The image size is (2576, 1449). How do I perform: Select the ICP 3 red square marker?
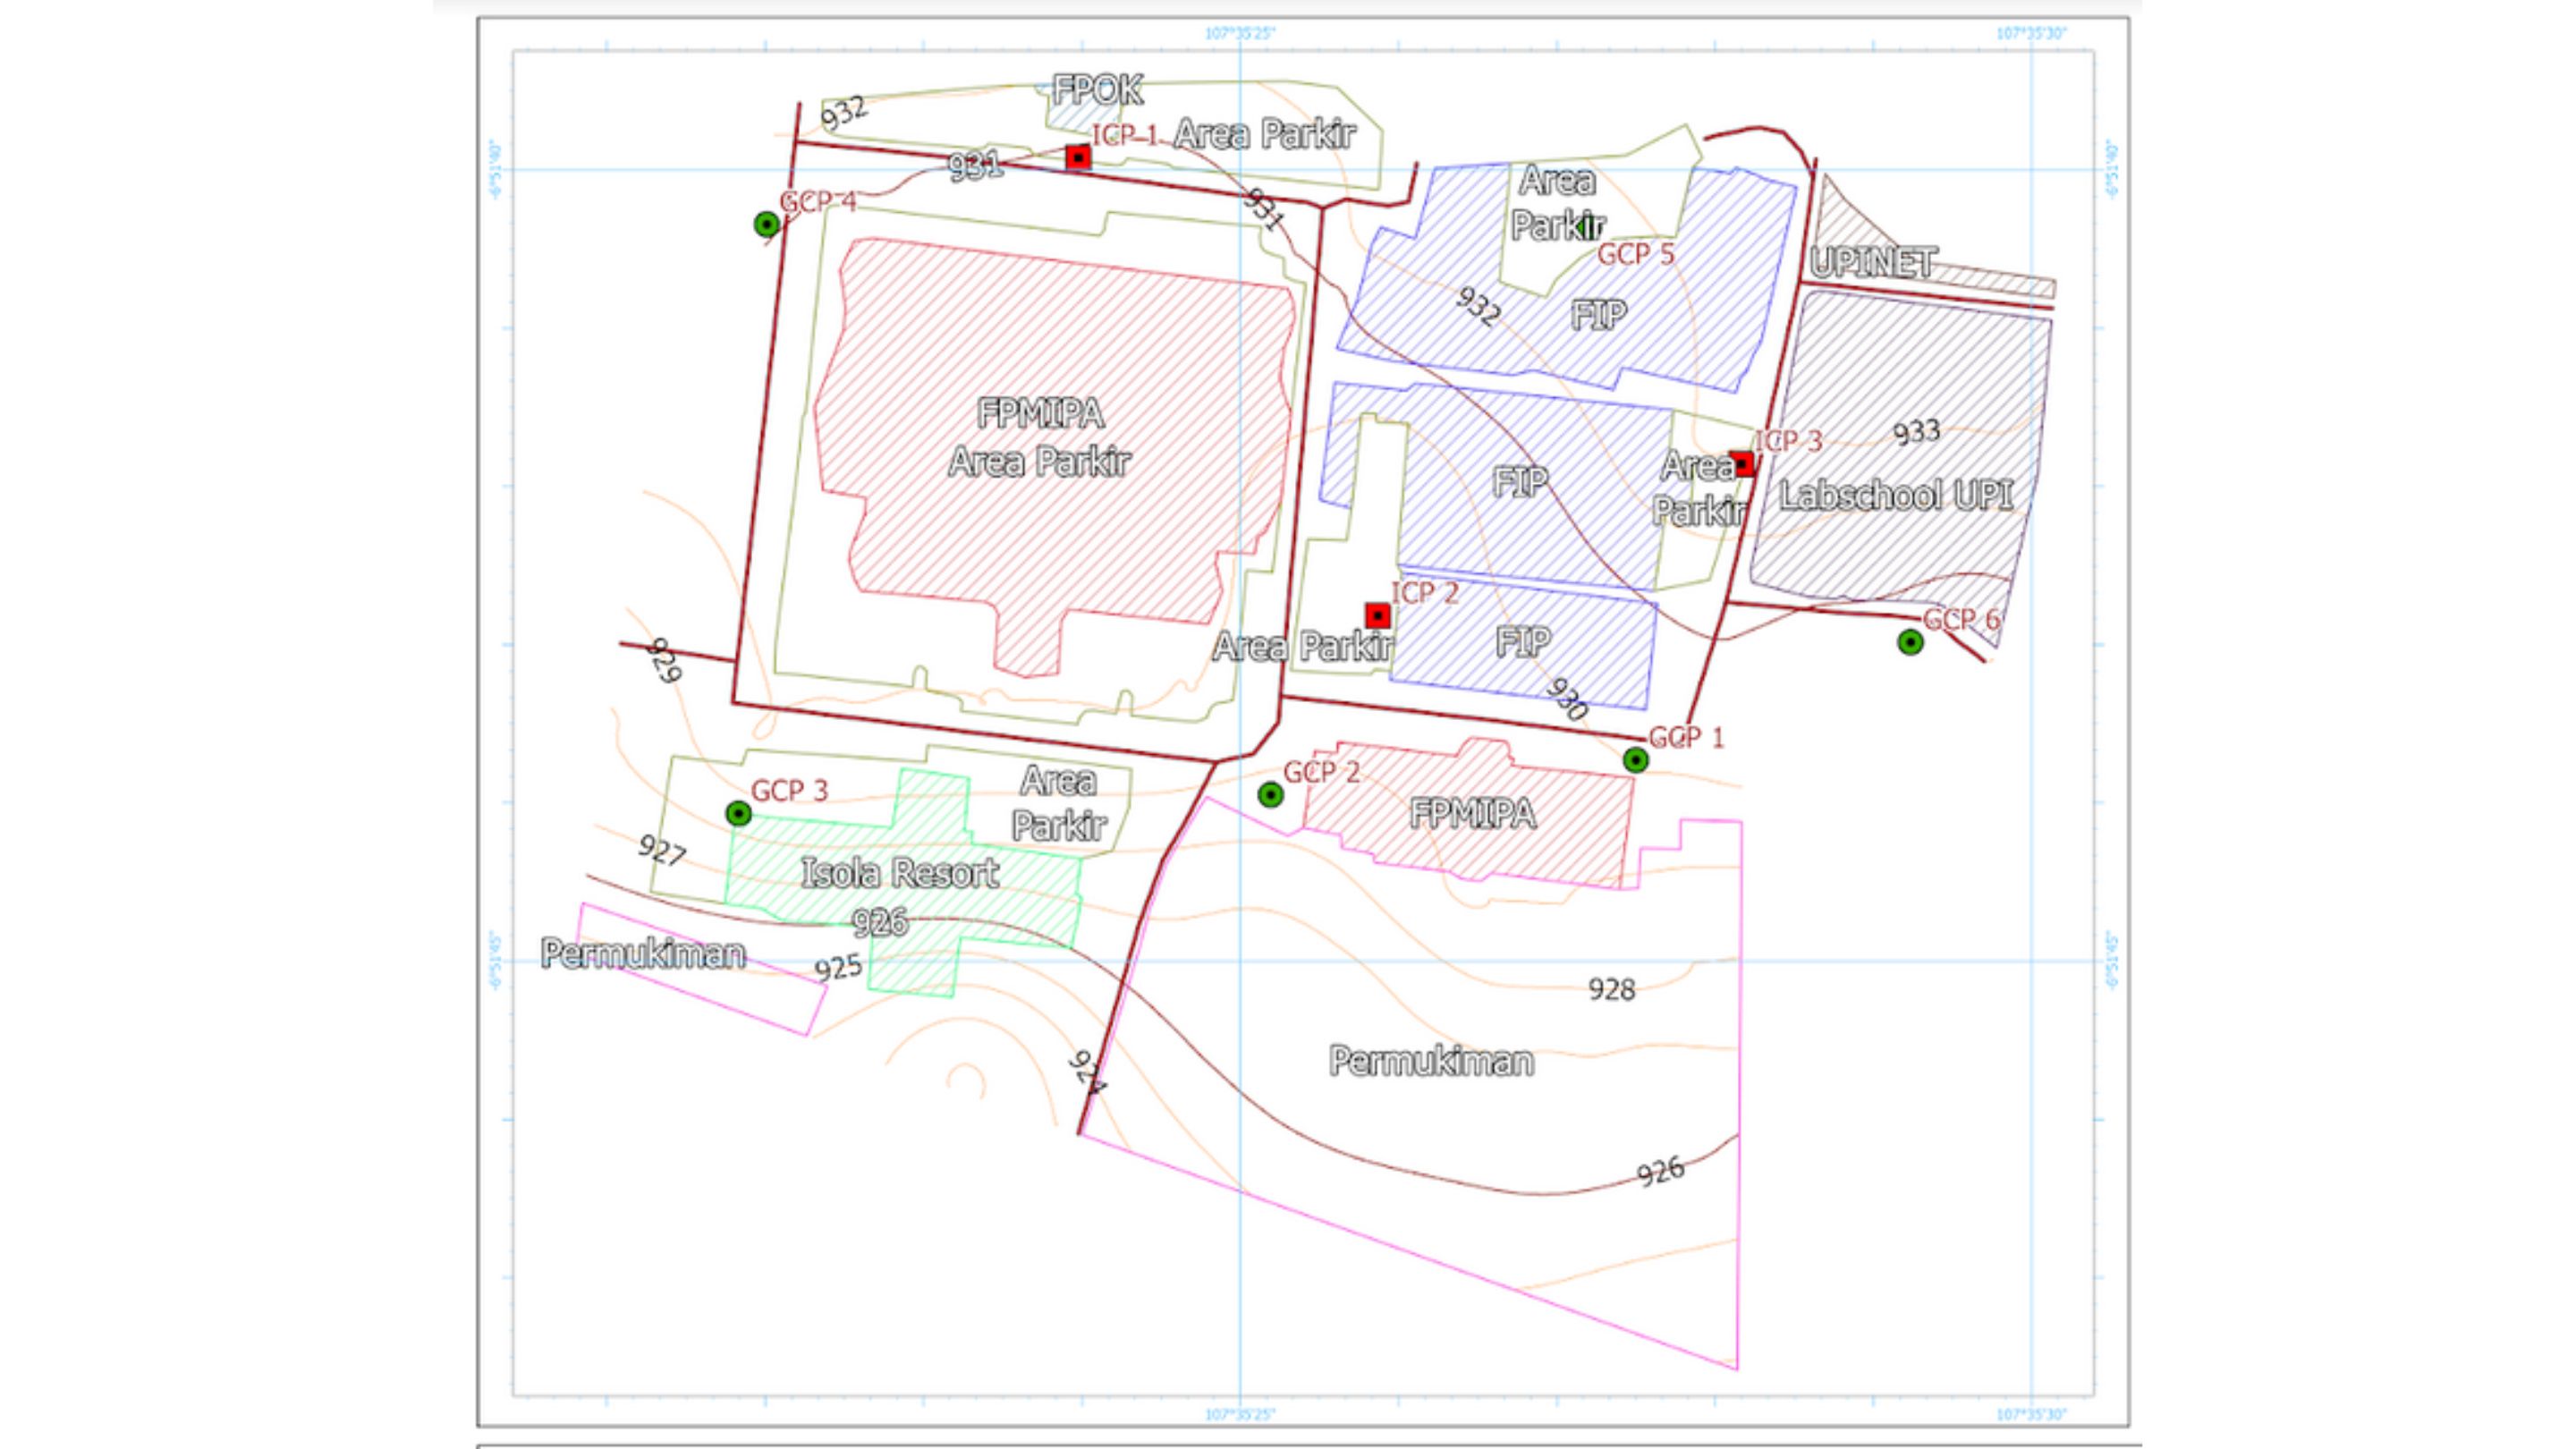click(1745, 463)
